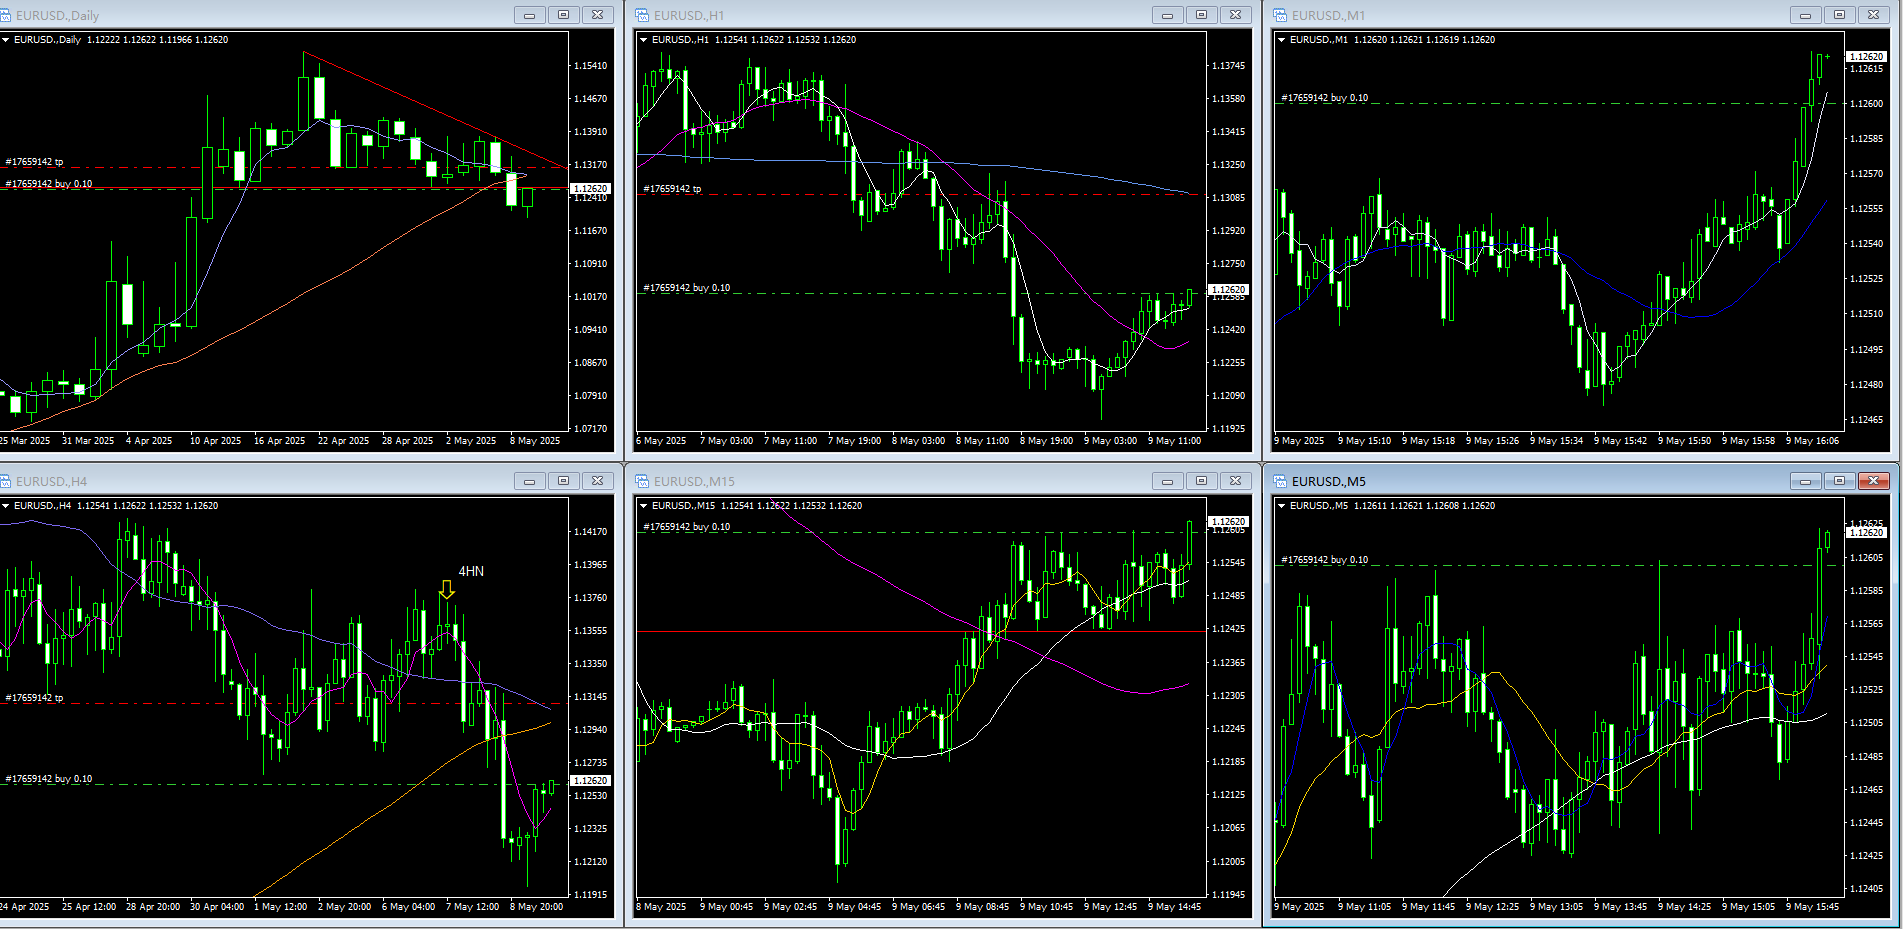1904x929 pixels.
Task: Click the chart icon in EURUSD.,H4 title bar
Action: (x=5, y=481)
